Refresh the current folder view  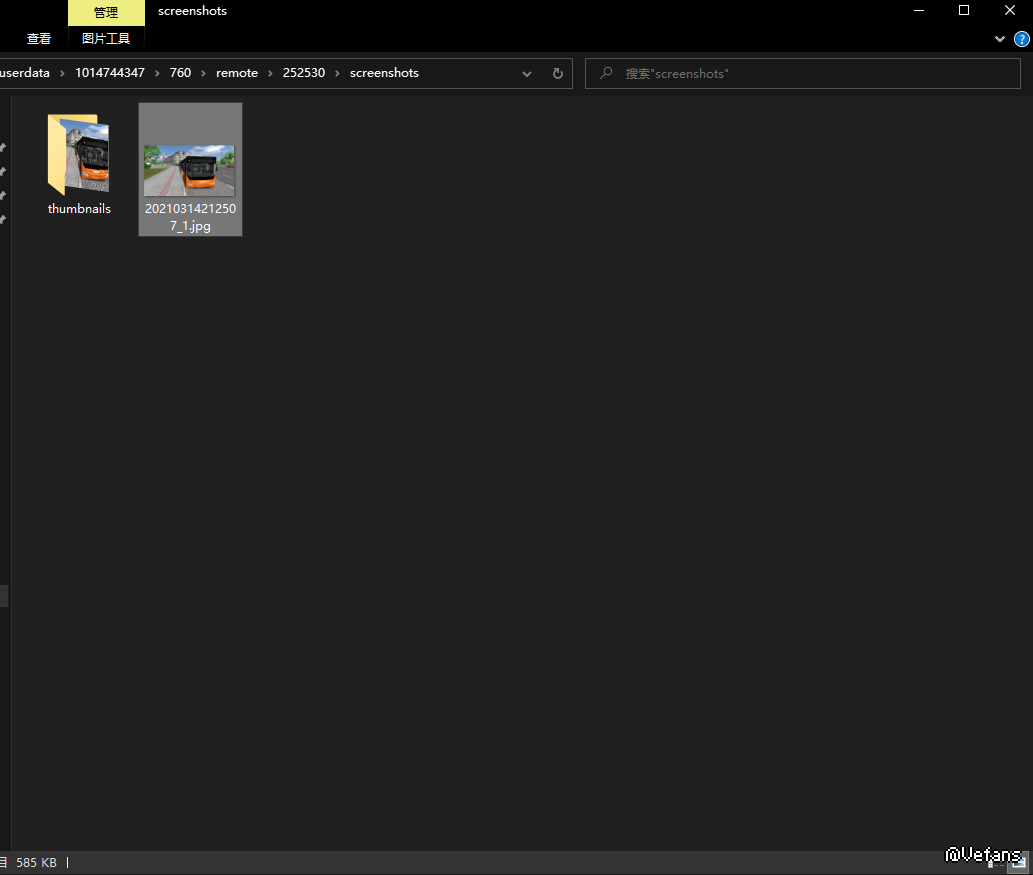(557, 74)
